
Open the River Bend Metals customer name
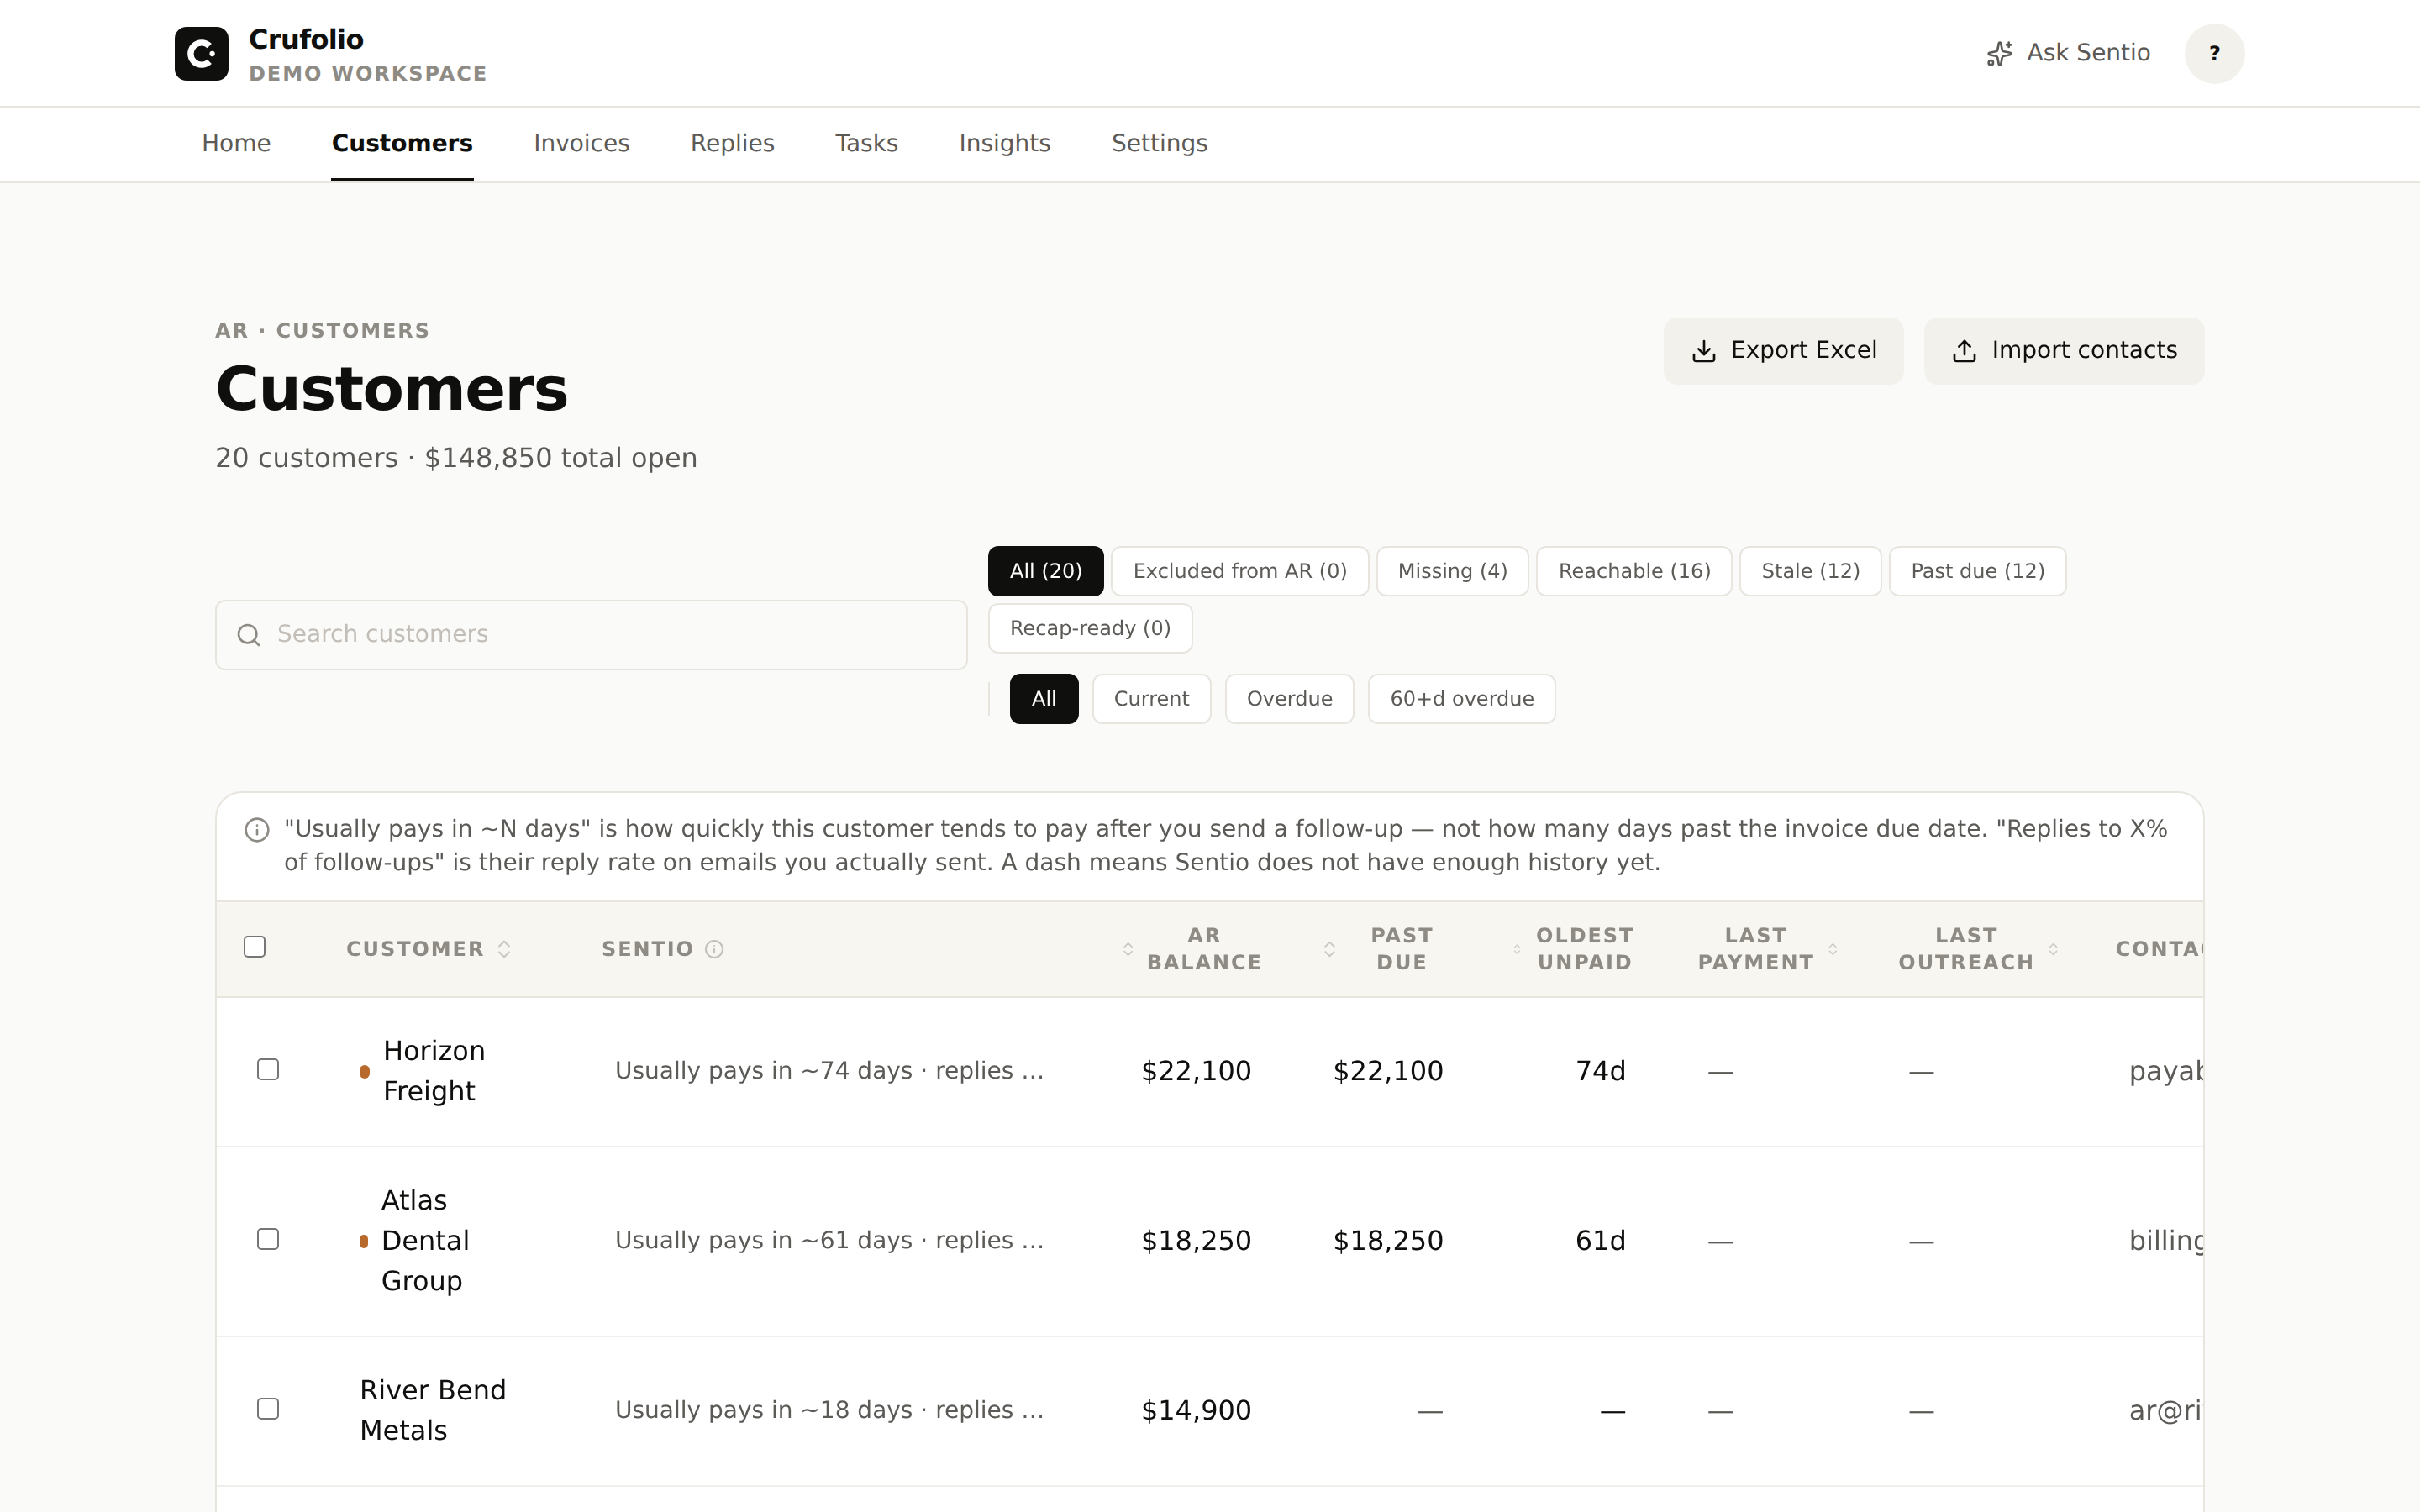(x=432, y=1410)
